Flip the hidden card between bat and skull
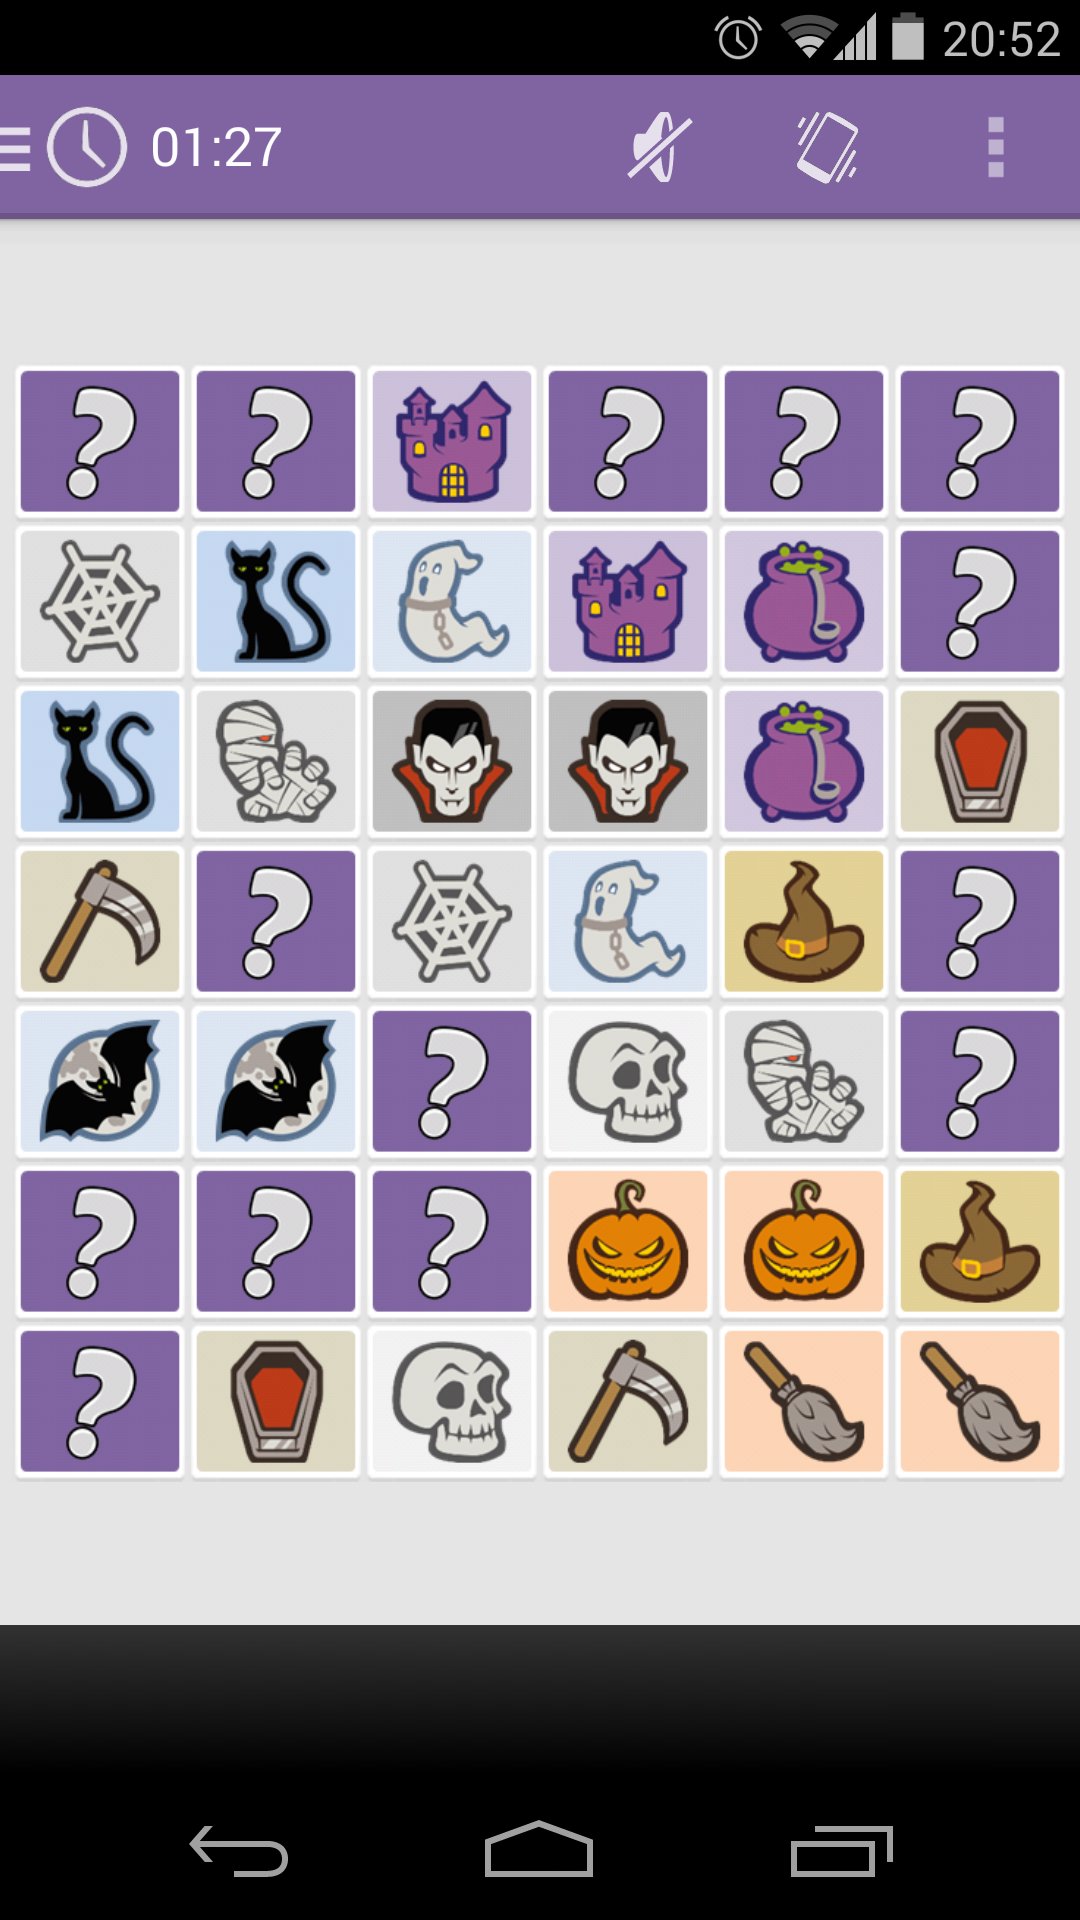Screen dimensions: 1080x1920 [x=452, y=1081]
